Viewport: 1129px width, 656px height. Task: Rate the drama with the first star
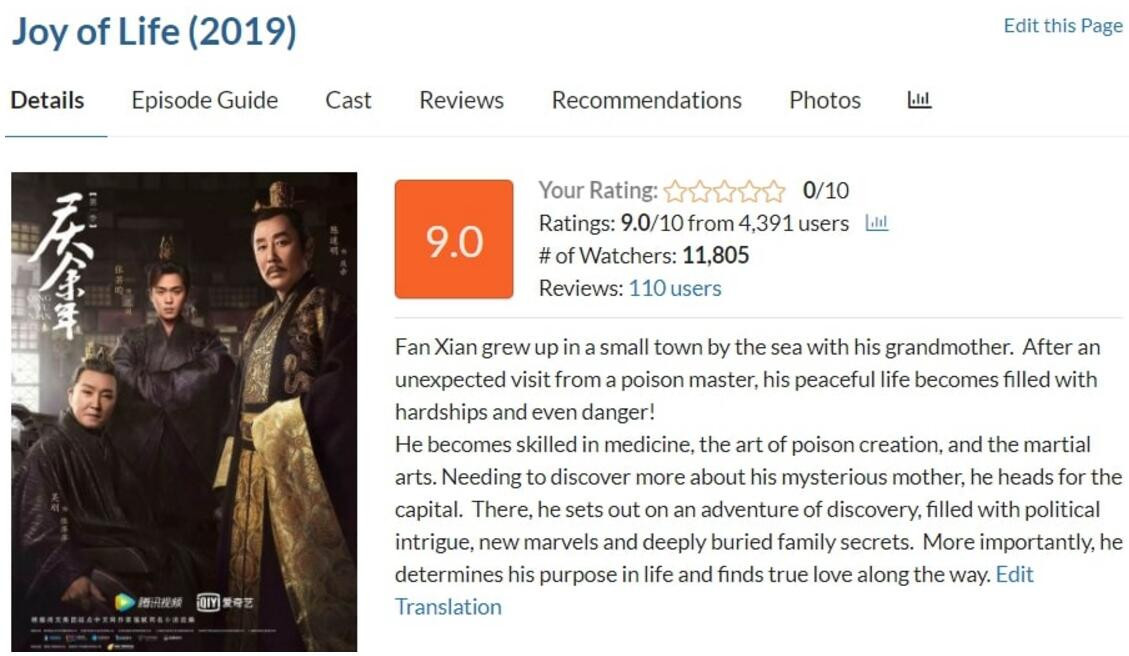coord(675,191)
